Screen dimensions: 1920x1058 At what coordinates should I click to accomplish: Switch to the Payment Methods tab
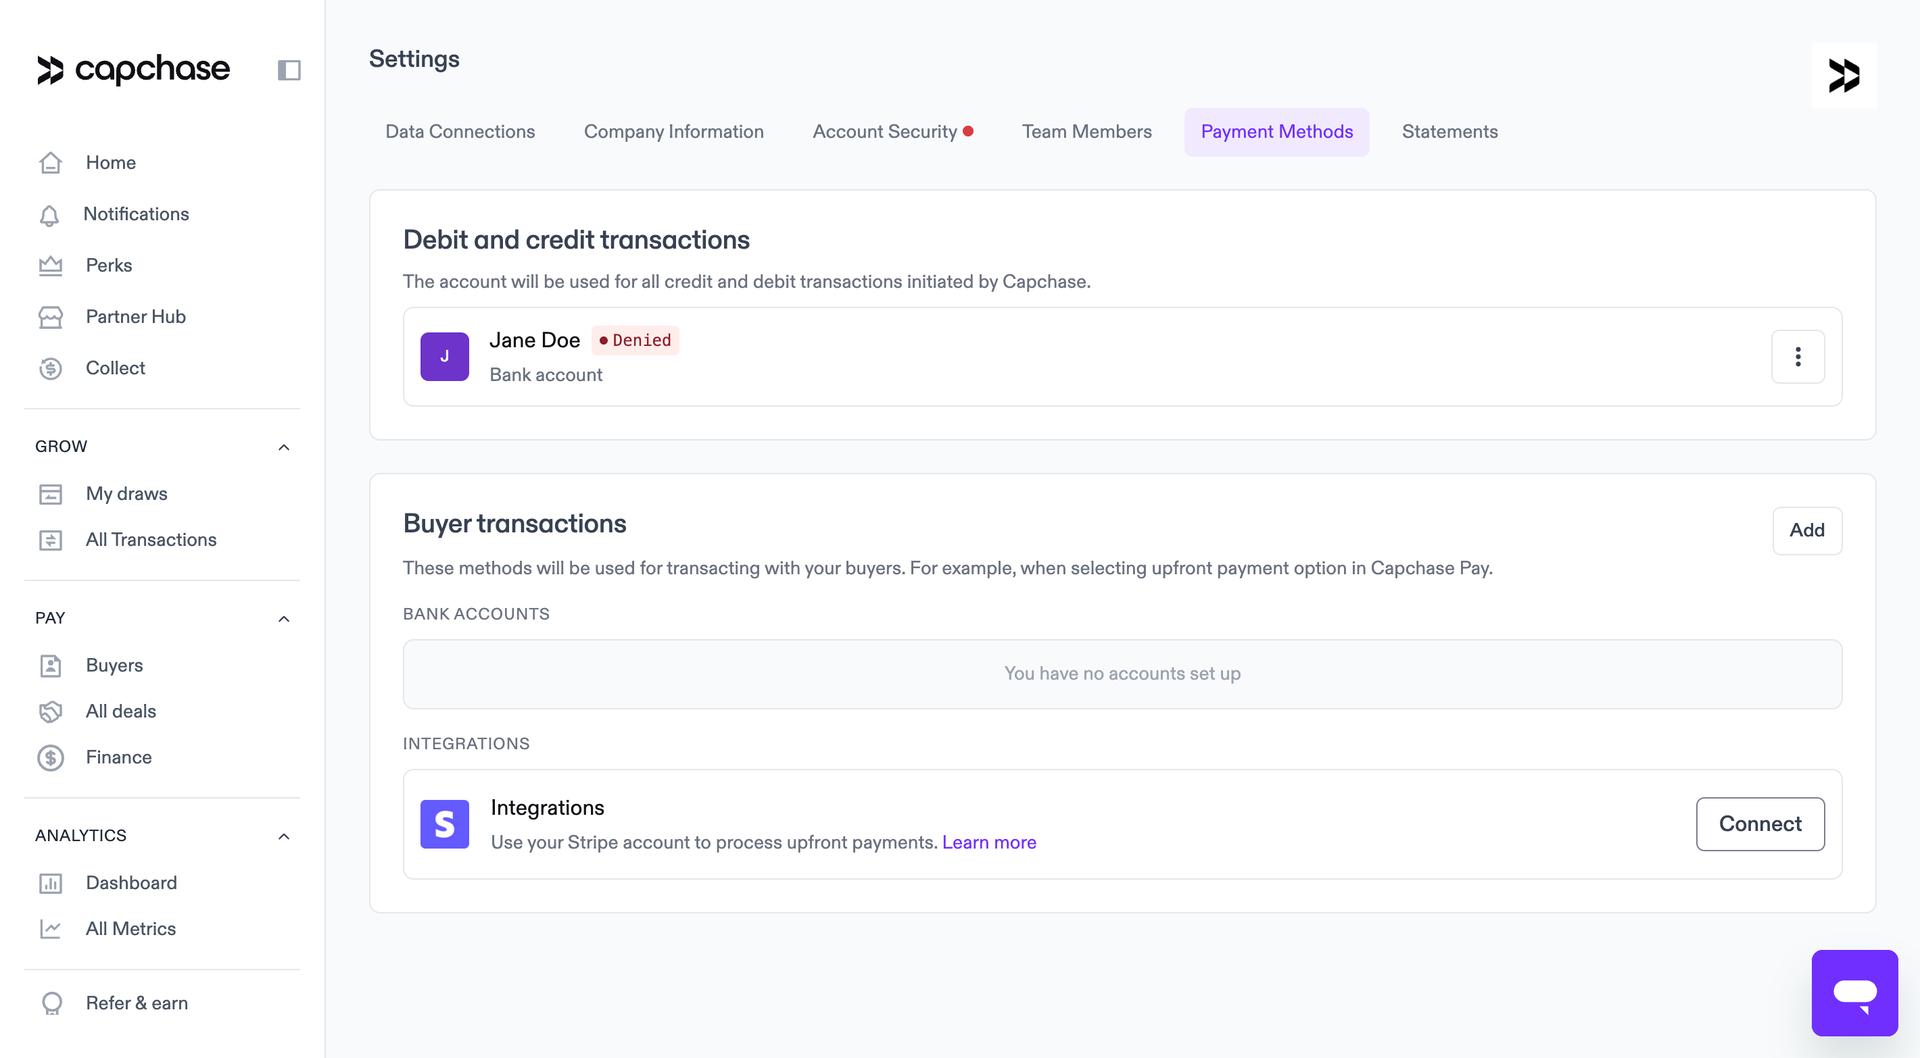[x=1276, y=131]
